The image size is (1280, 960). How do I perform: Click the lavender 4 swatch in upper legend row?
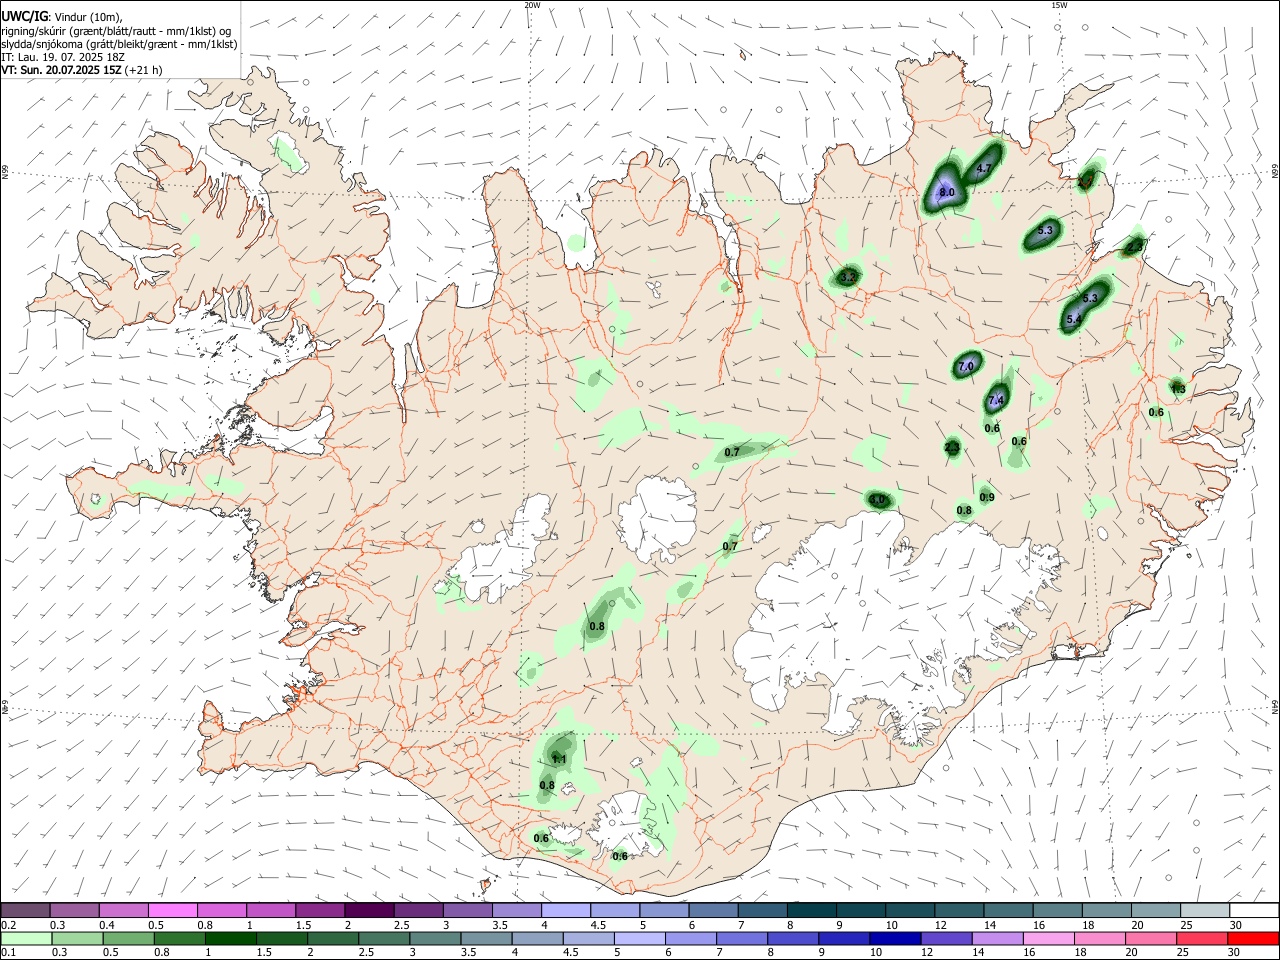(566, 910)
